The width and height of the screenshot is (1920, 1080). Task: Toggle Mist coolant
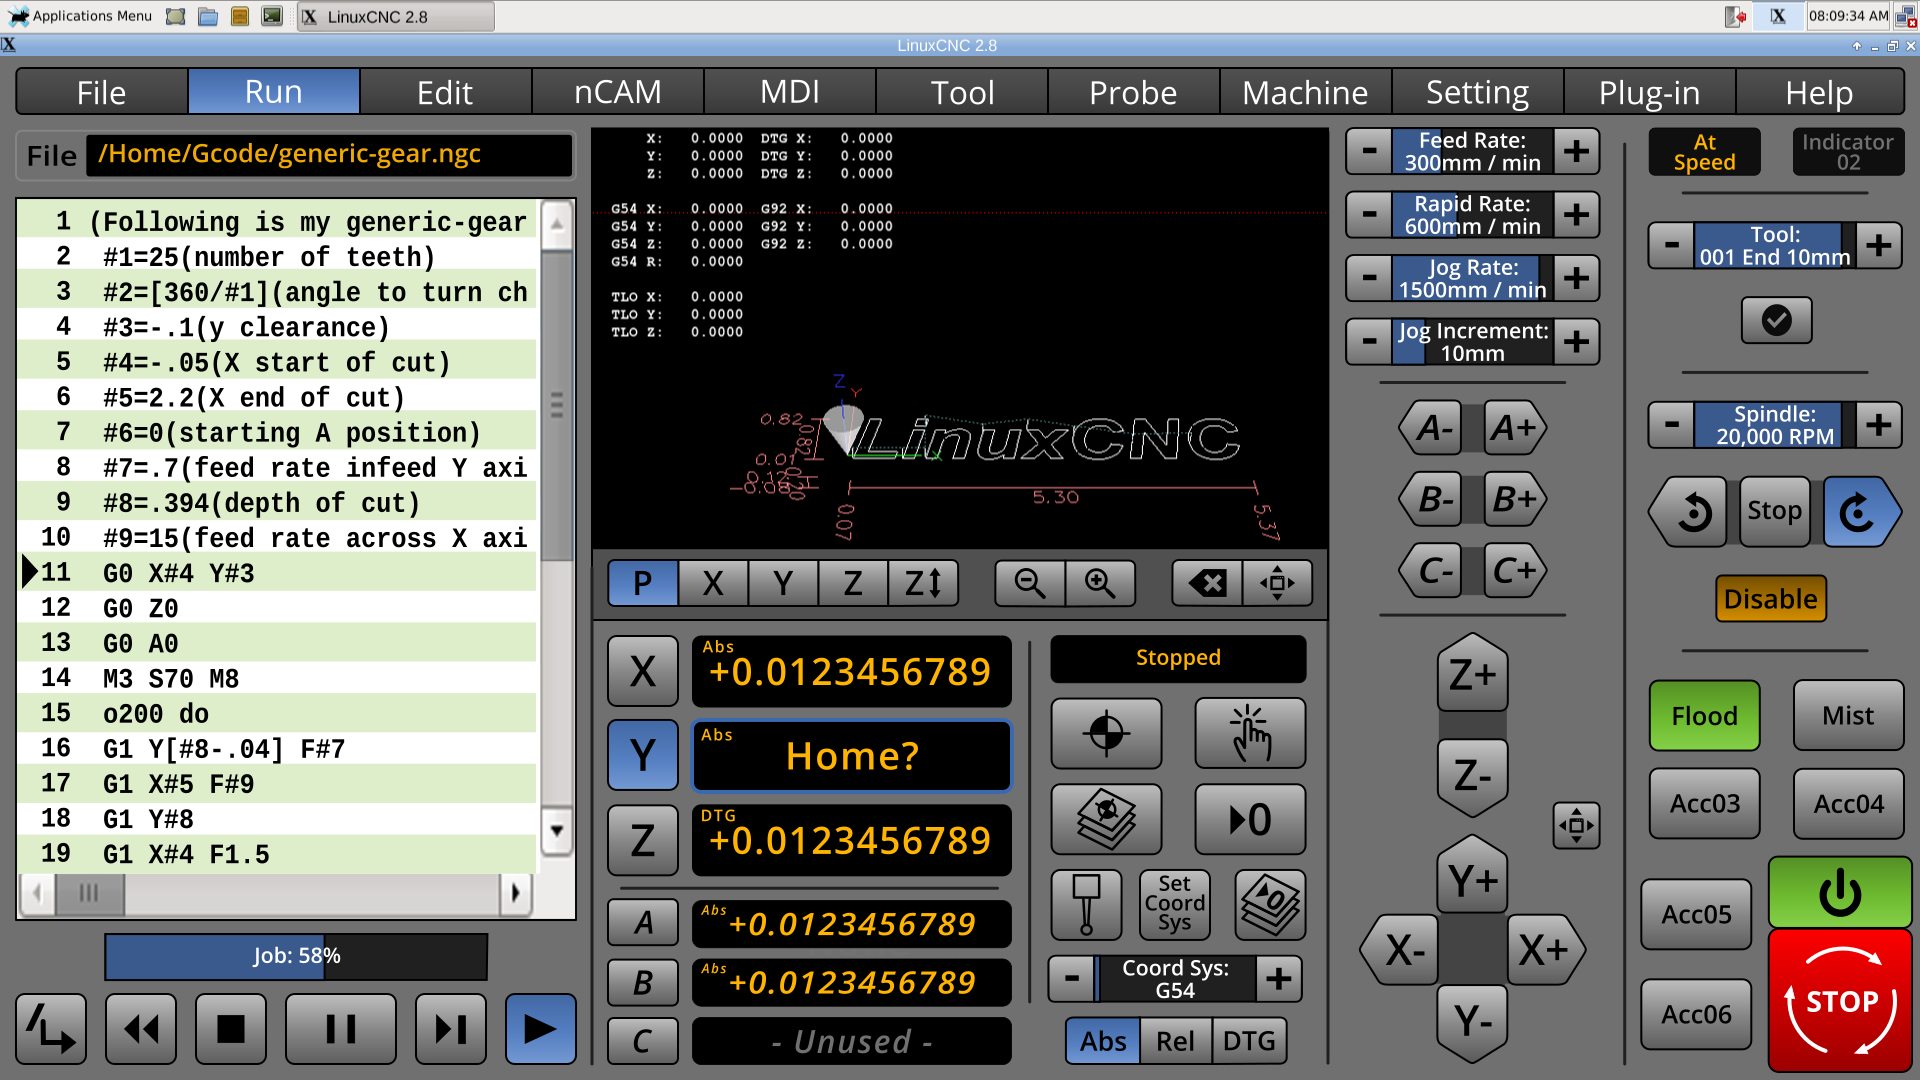[x=1848, y=716]
